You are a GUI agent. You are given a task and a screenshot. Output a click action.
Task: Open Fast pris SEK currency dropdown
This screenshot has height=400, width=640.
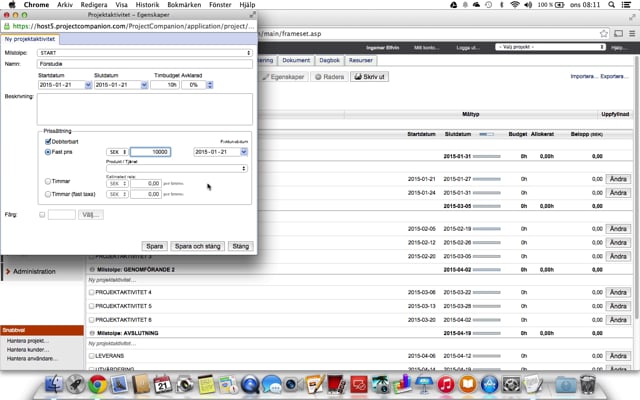(x=117, y=152)
